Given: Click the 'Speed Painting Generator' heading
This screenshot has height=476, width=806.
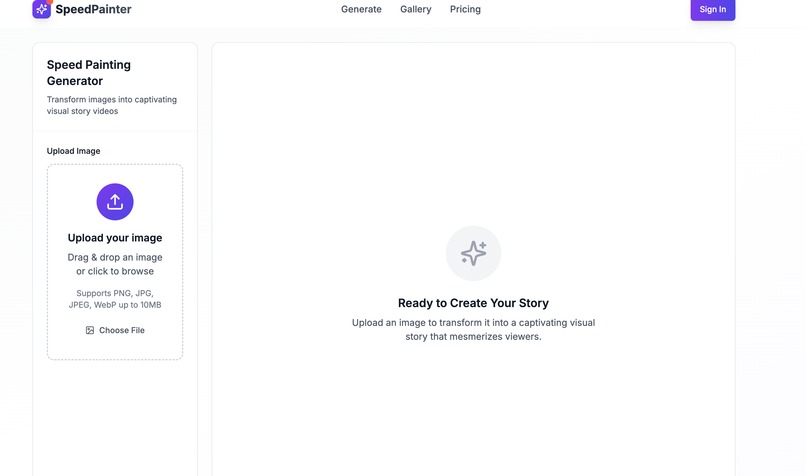Looking at the screenshot, I should (x=89, y=72).
